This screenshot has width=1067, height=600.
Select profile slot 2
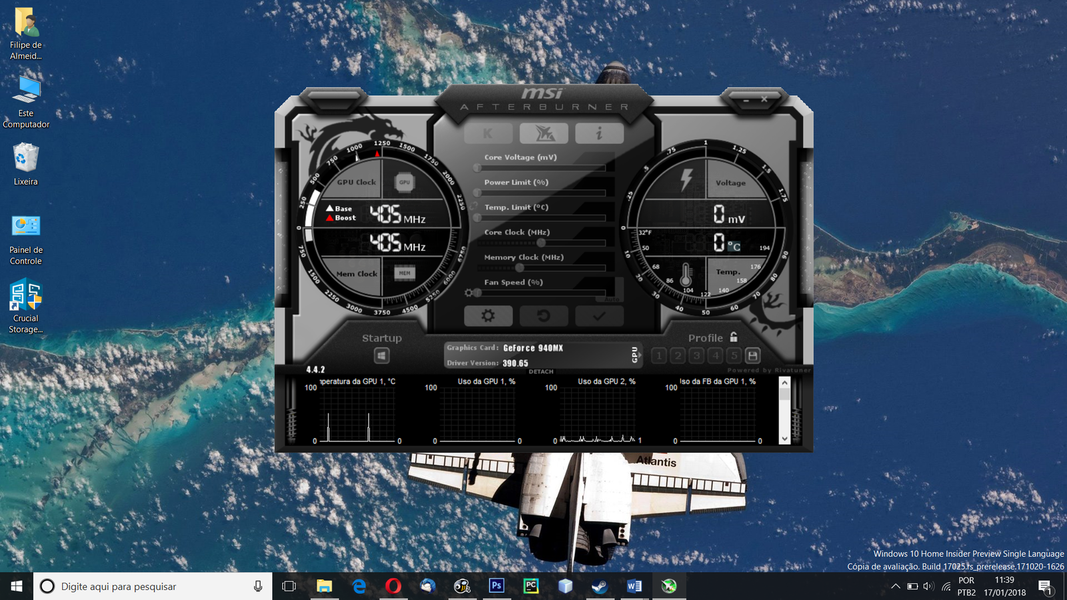pos(678,356)
